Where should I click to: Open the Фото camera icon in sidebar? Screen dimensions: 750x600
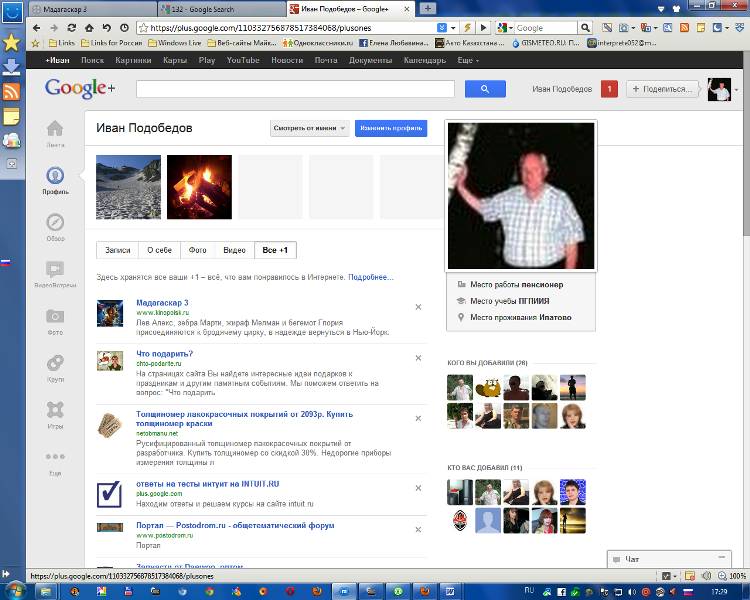55,316
